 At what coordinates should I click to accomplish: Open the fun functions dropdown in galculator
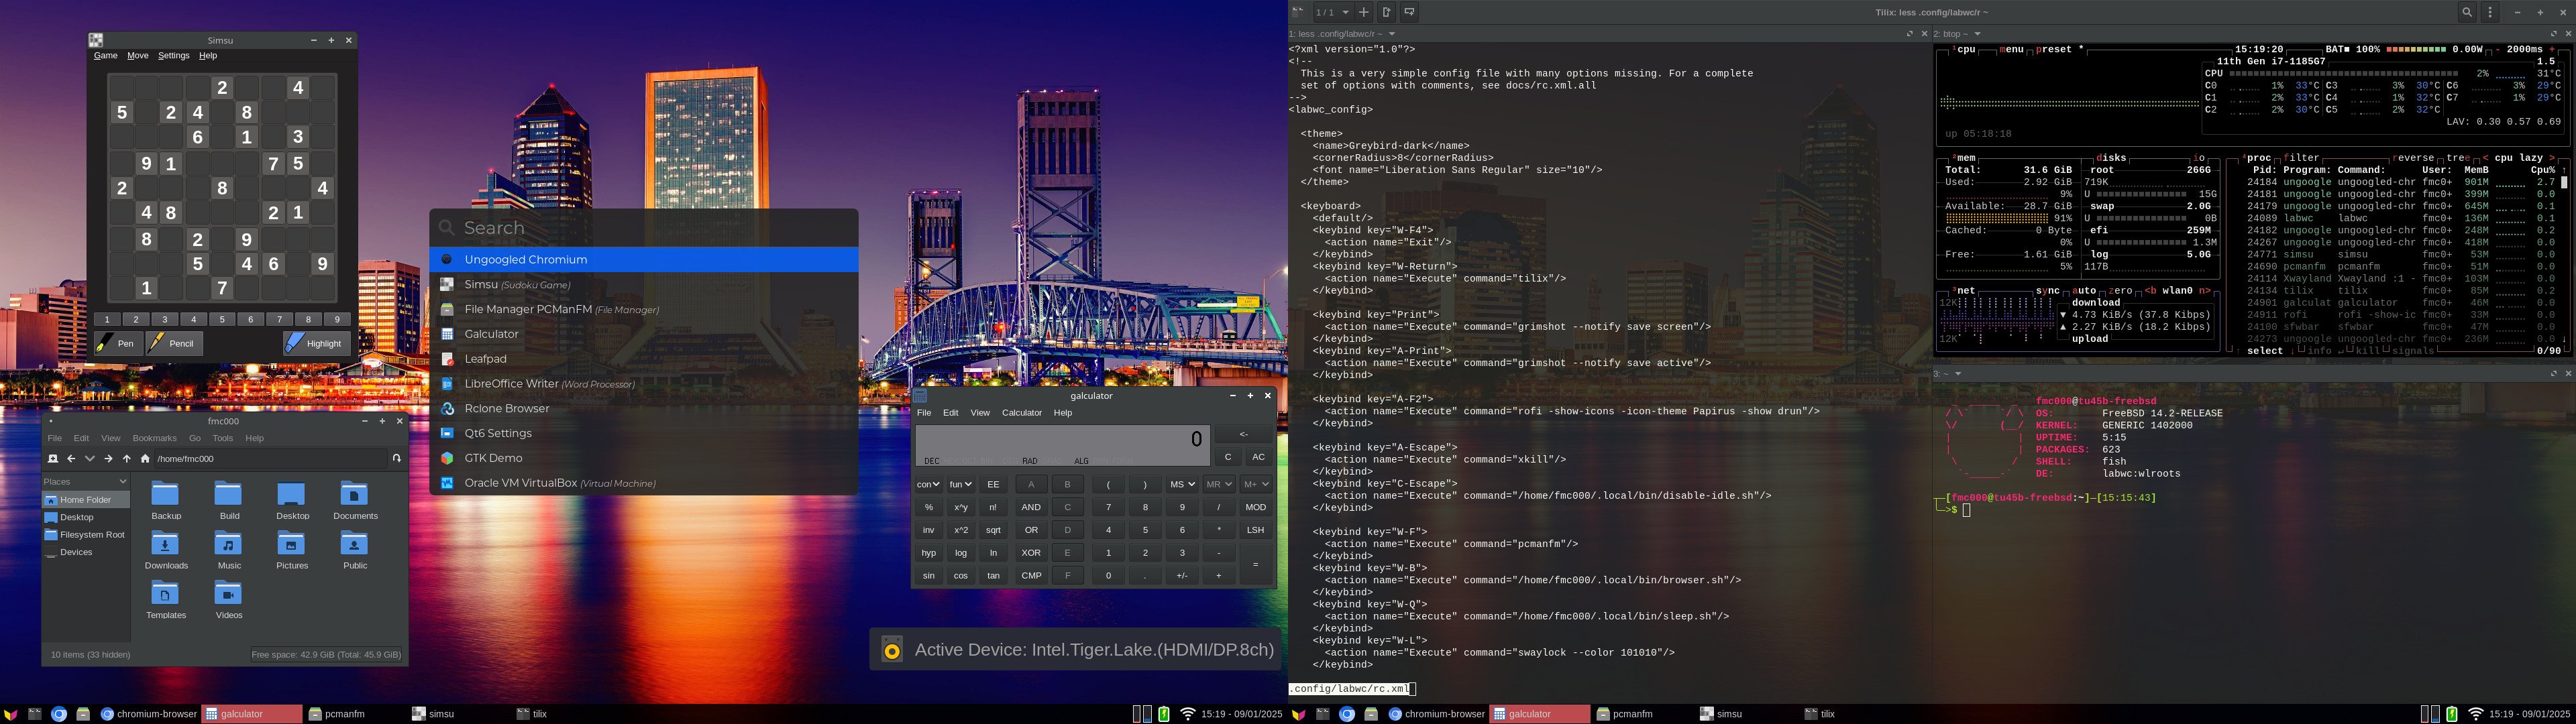tap(960, 484)
